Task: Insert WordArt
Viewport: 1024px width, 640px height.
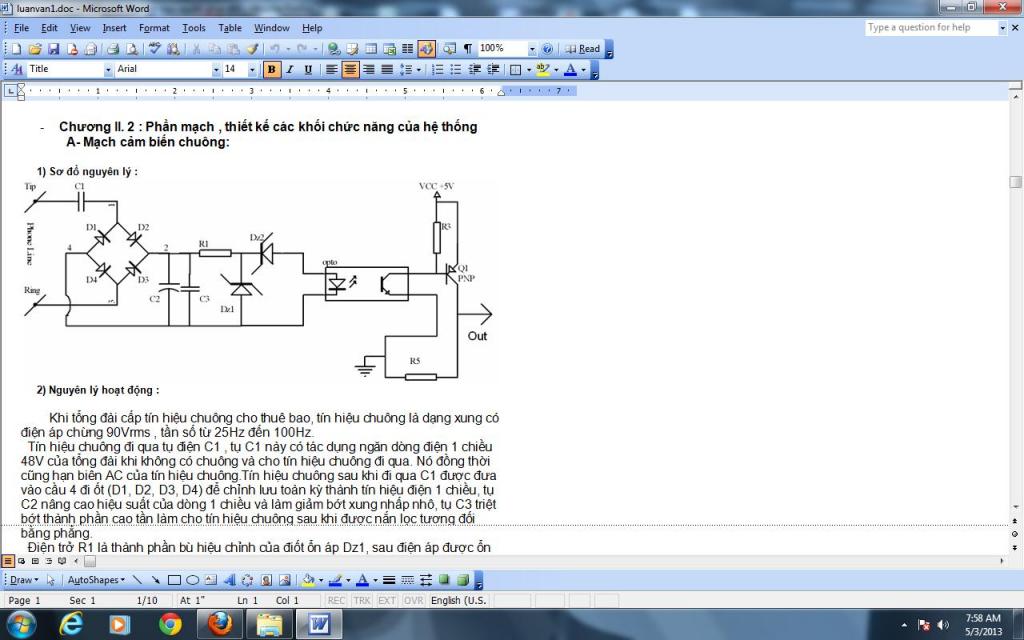Action: tap(230, 580)
